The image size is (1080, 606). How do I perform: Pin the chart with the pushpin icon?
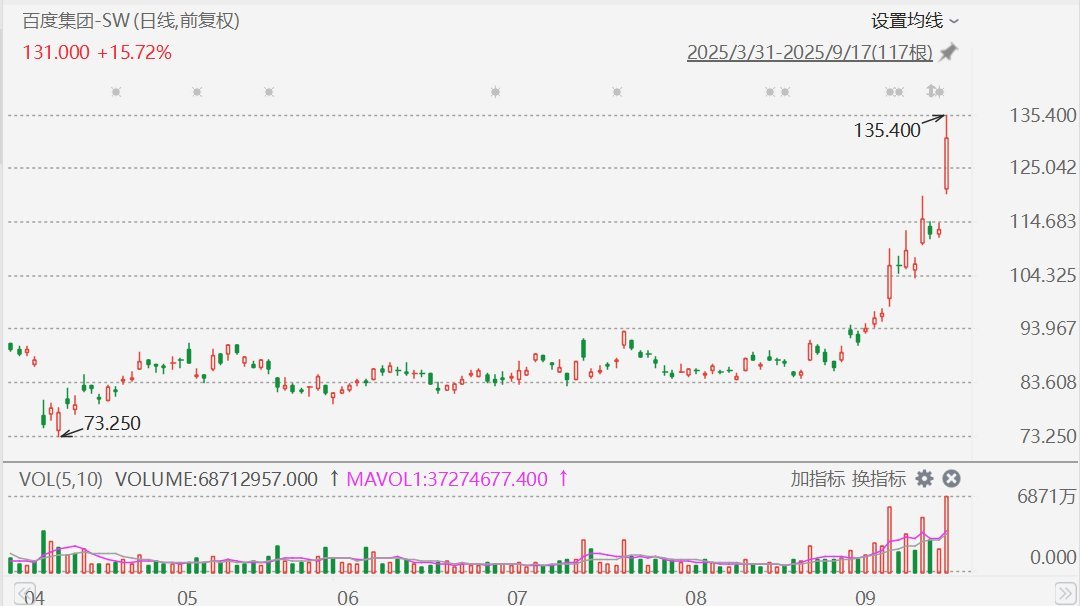click(948, 53)
